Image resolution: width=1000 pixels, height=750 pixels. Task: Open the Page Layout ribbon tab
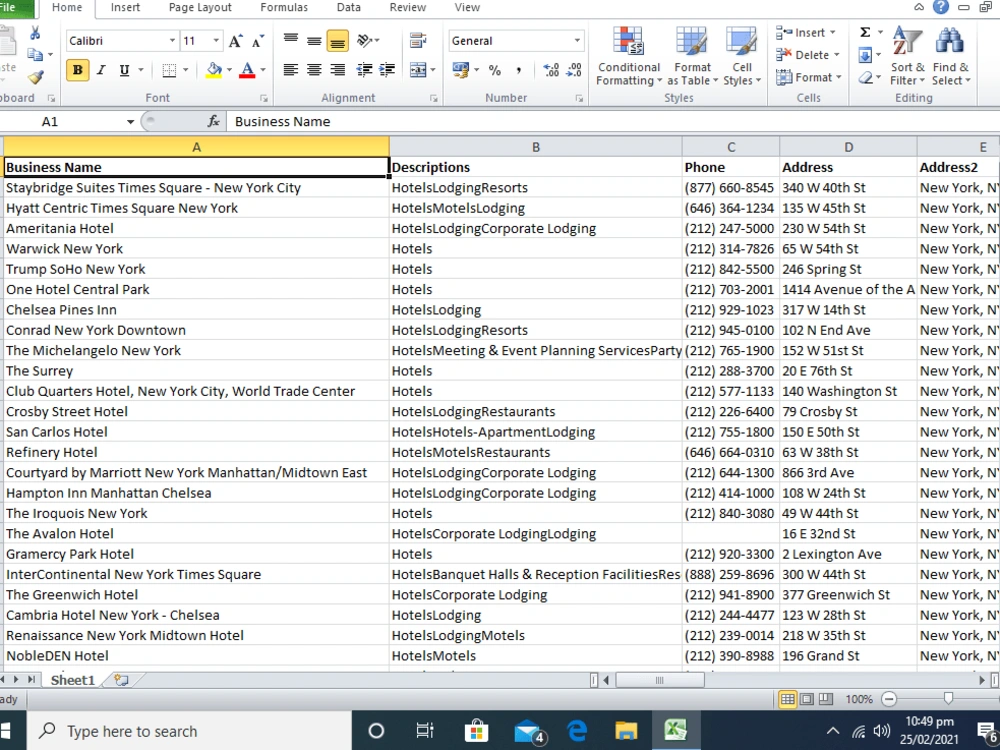[x=199, y=7]
